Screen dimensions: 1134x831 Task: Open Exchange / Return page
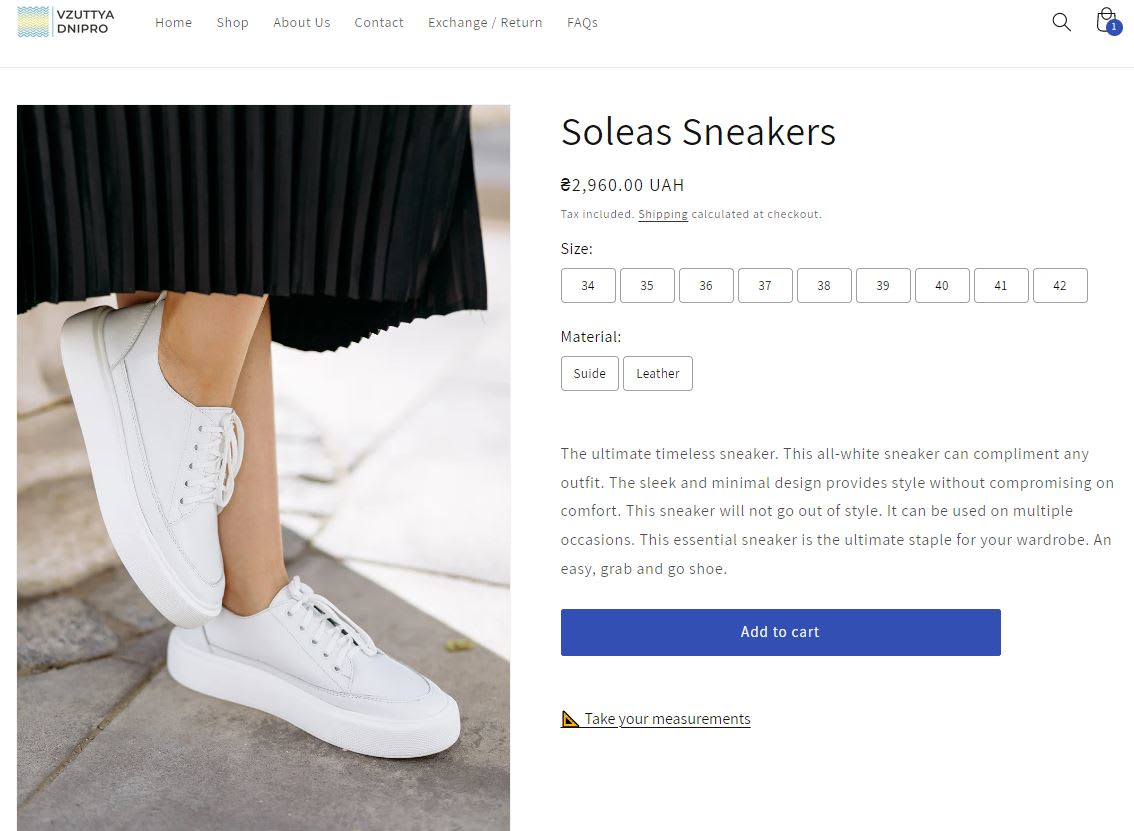tap(485, 22)
